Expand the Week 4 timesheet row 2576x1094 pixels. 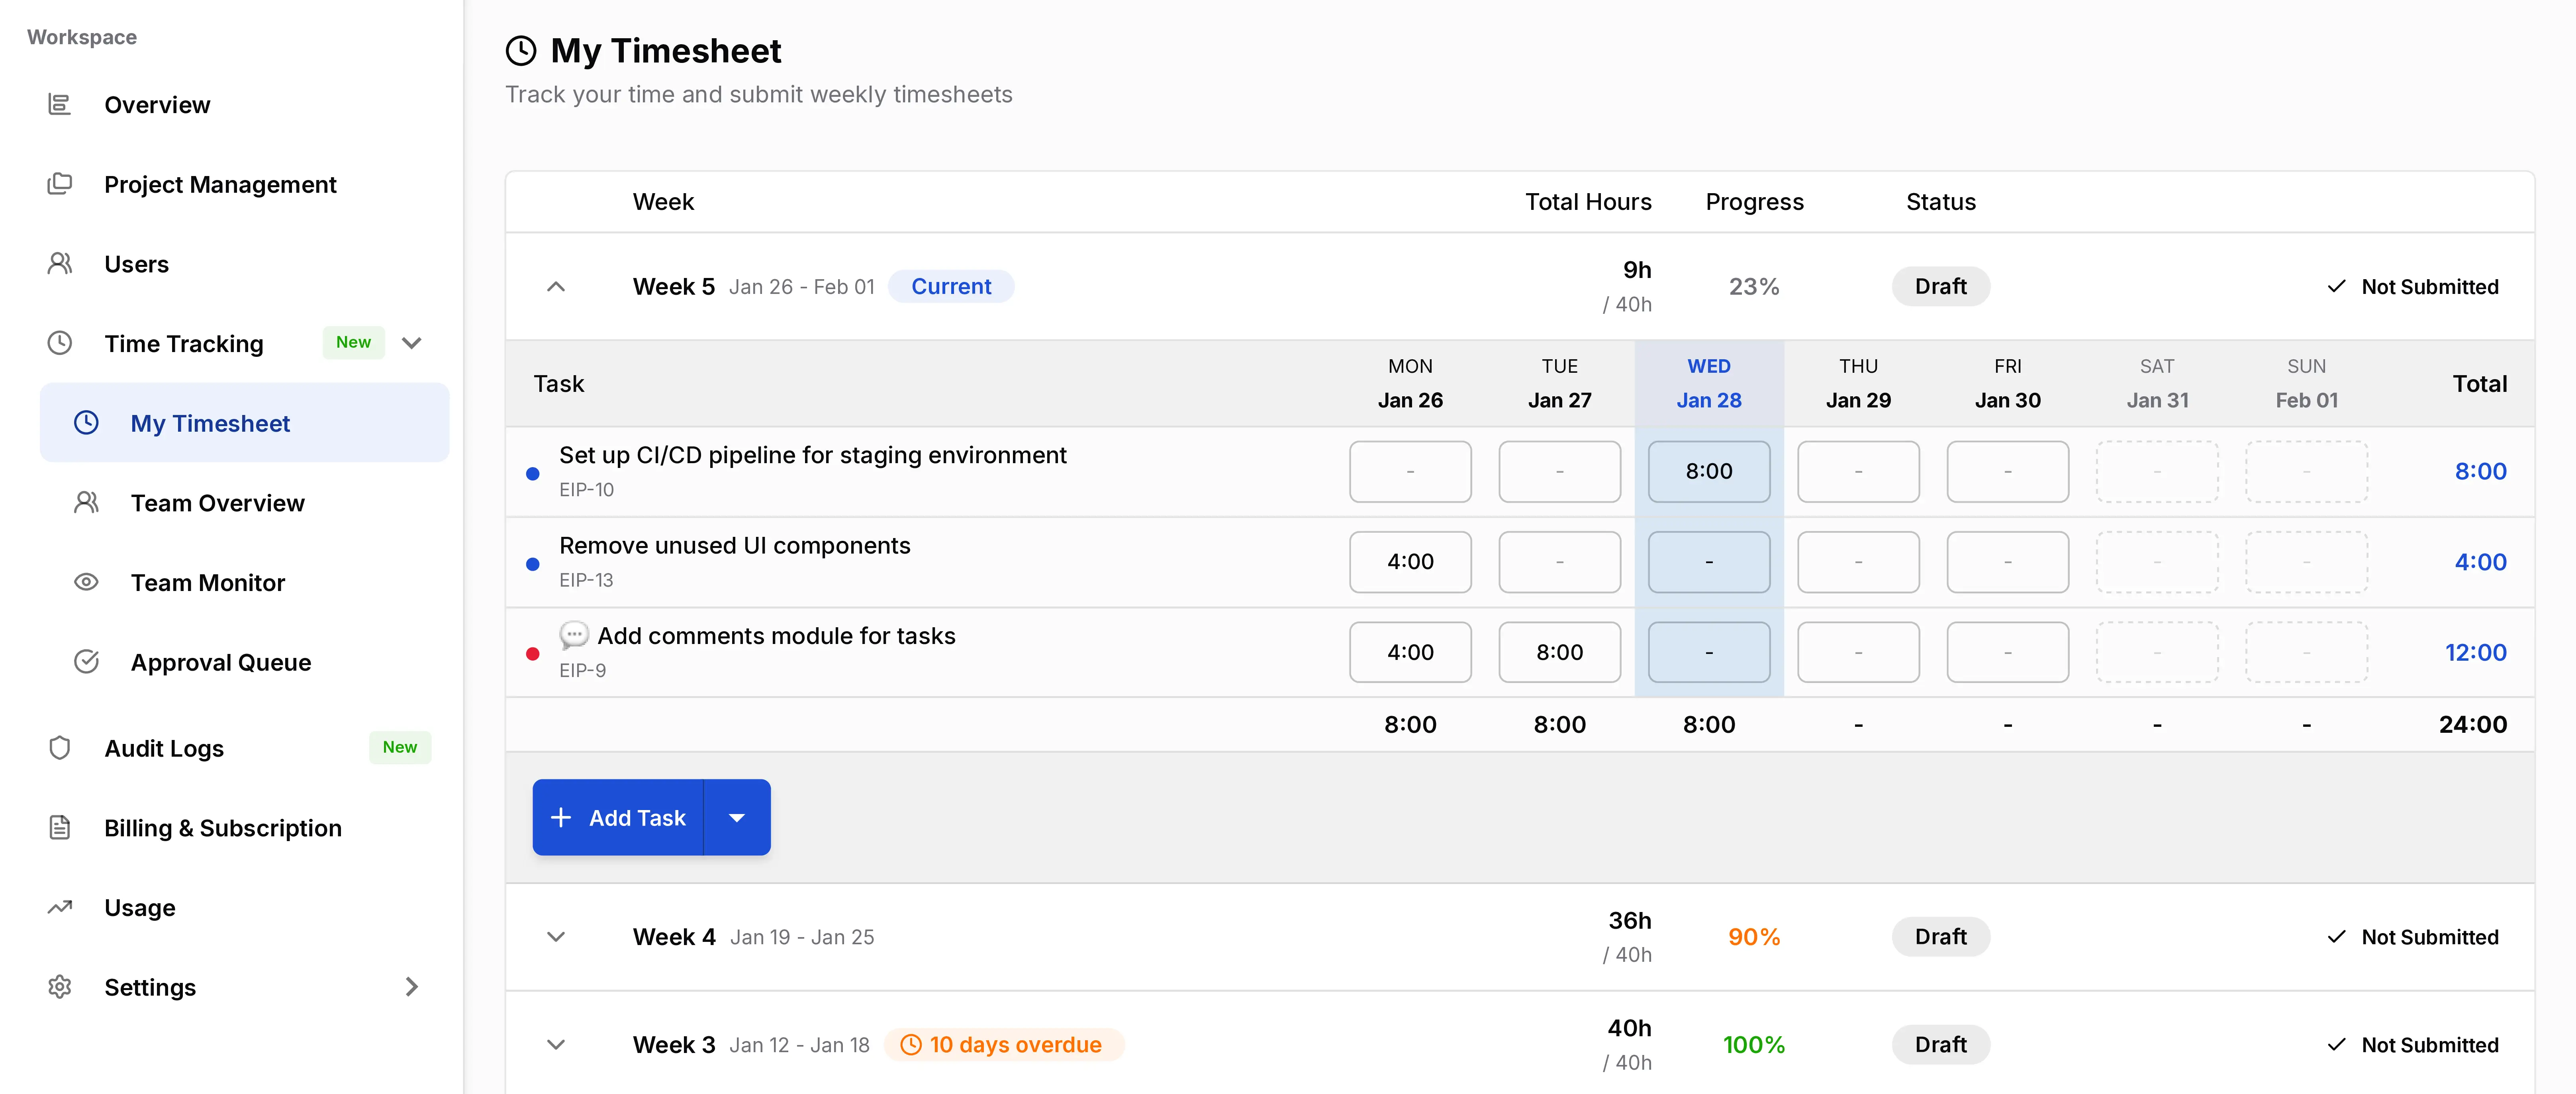pos(556,937)
